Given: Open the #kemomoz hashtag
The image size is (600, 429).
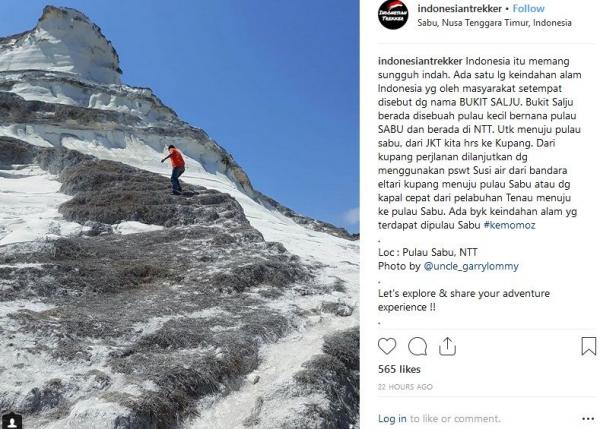Looking at the screenshot, I should pos(509,225).
